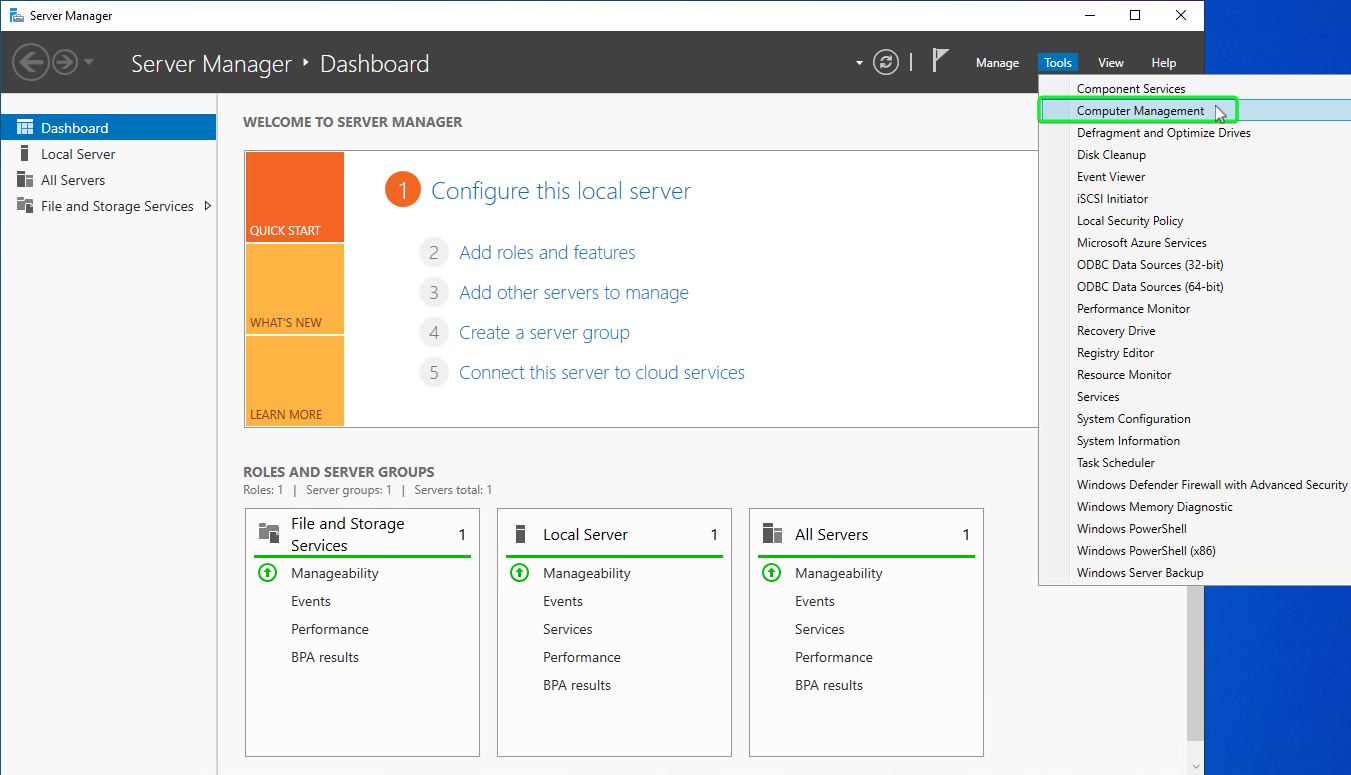Screen dimensions: 1351x775
Task: Open the Manage menu
Action: coord(997,63)
